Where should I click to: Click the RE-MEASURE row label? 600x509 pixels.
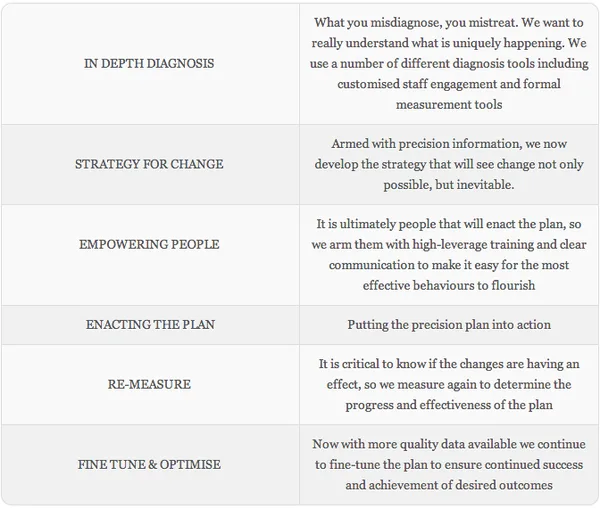coord(150,385)
